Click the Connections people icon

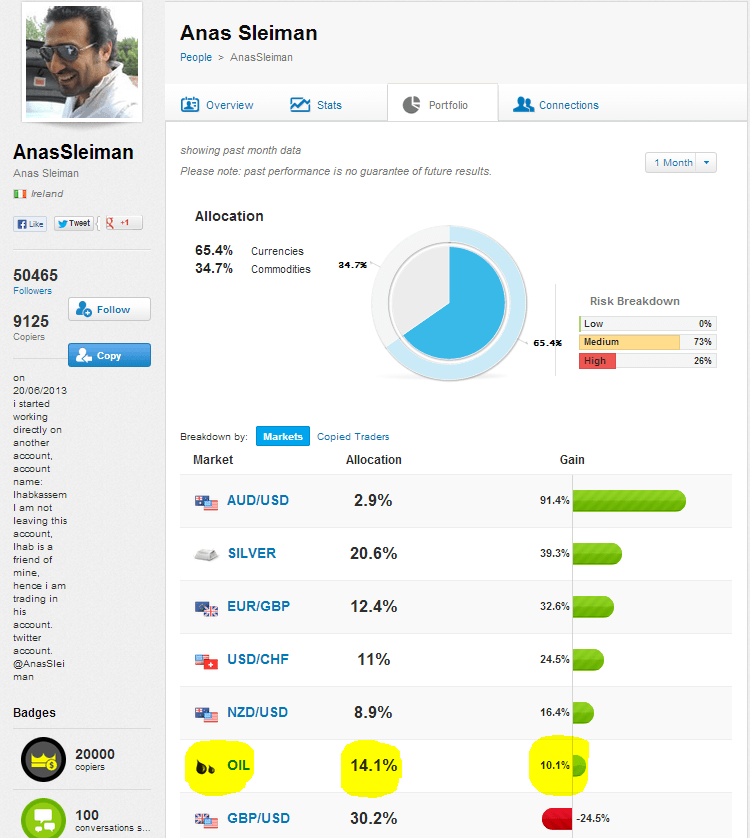523,104
